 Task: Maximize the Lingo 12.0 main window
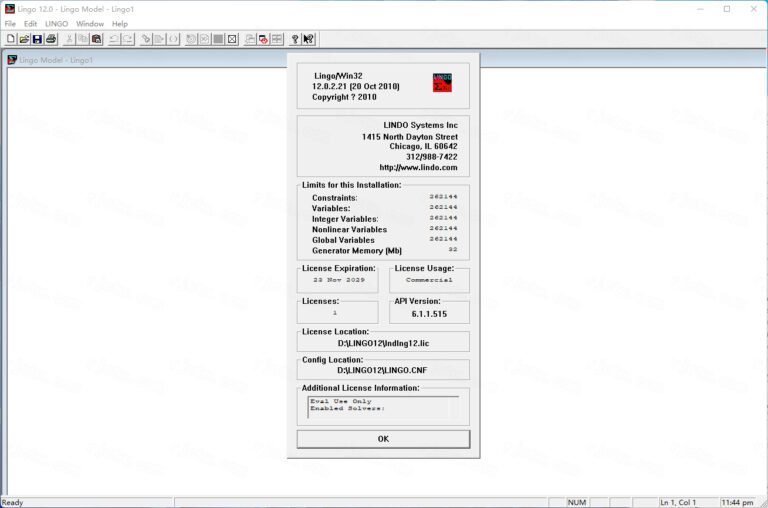727,9
